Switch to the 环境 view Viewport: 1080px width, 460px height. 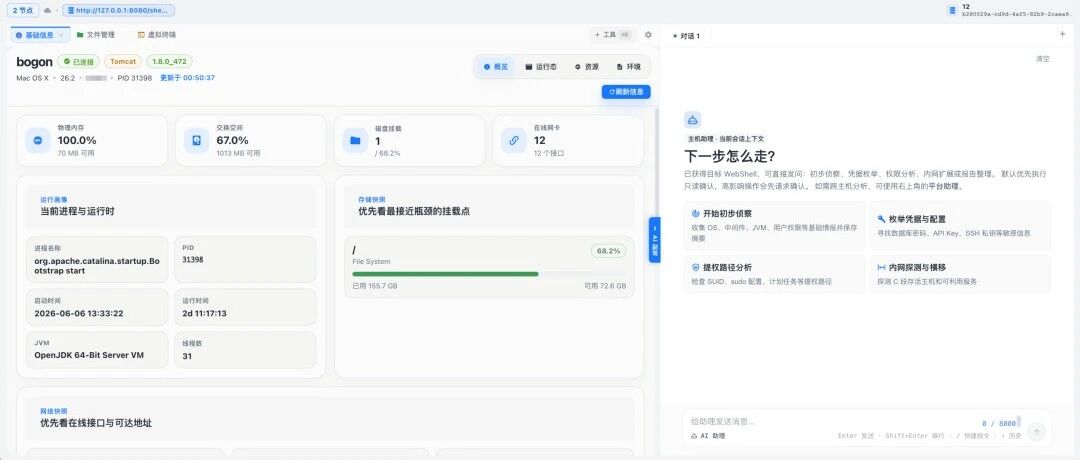coord(628,67)
